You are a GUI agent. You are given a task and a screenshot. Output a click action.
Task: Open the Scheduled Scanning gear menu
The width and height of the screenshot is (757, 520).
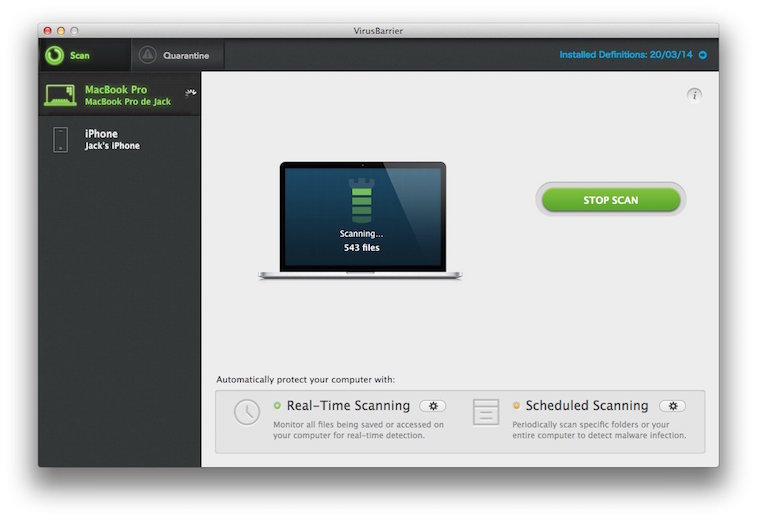[672, 406]
